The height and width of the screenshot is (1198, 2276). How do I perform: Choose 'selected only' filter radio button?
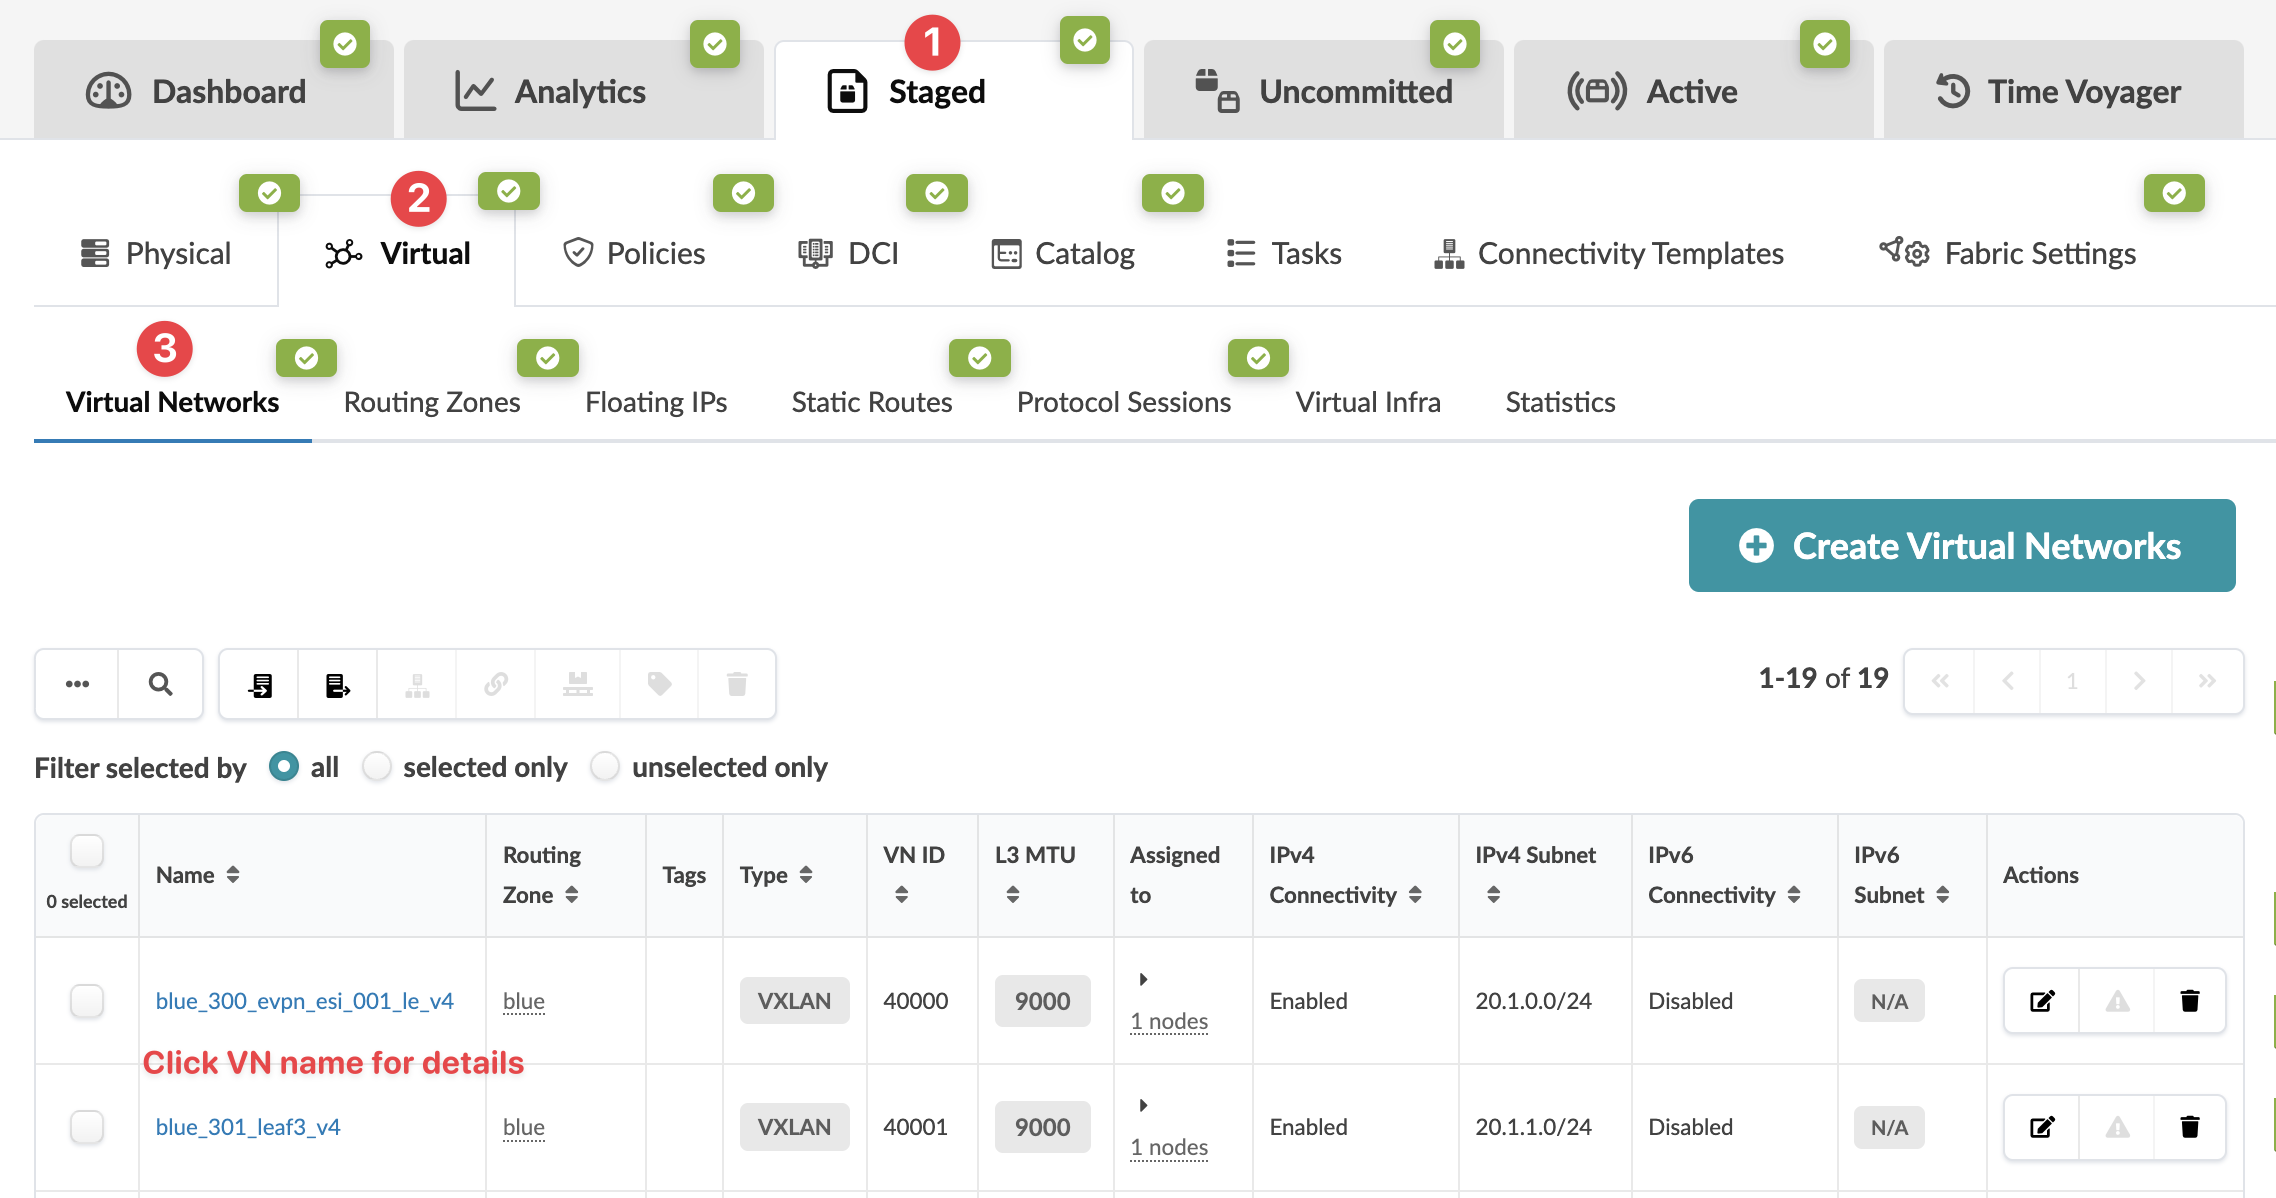point(377,767)
